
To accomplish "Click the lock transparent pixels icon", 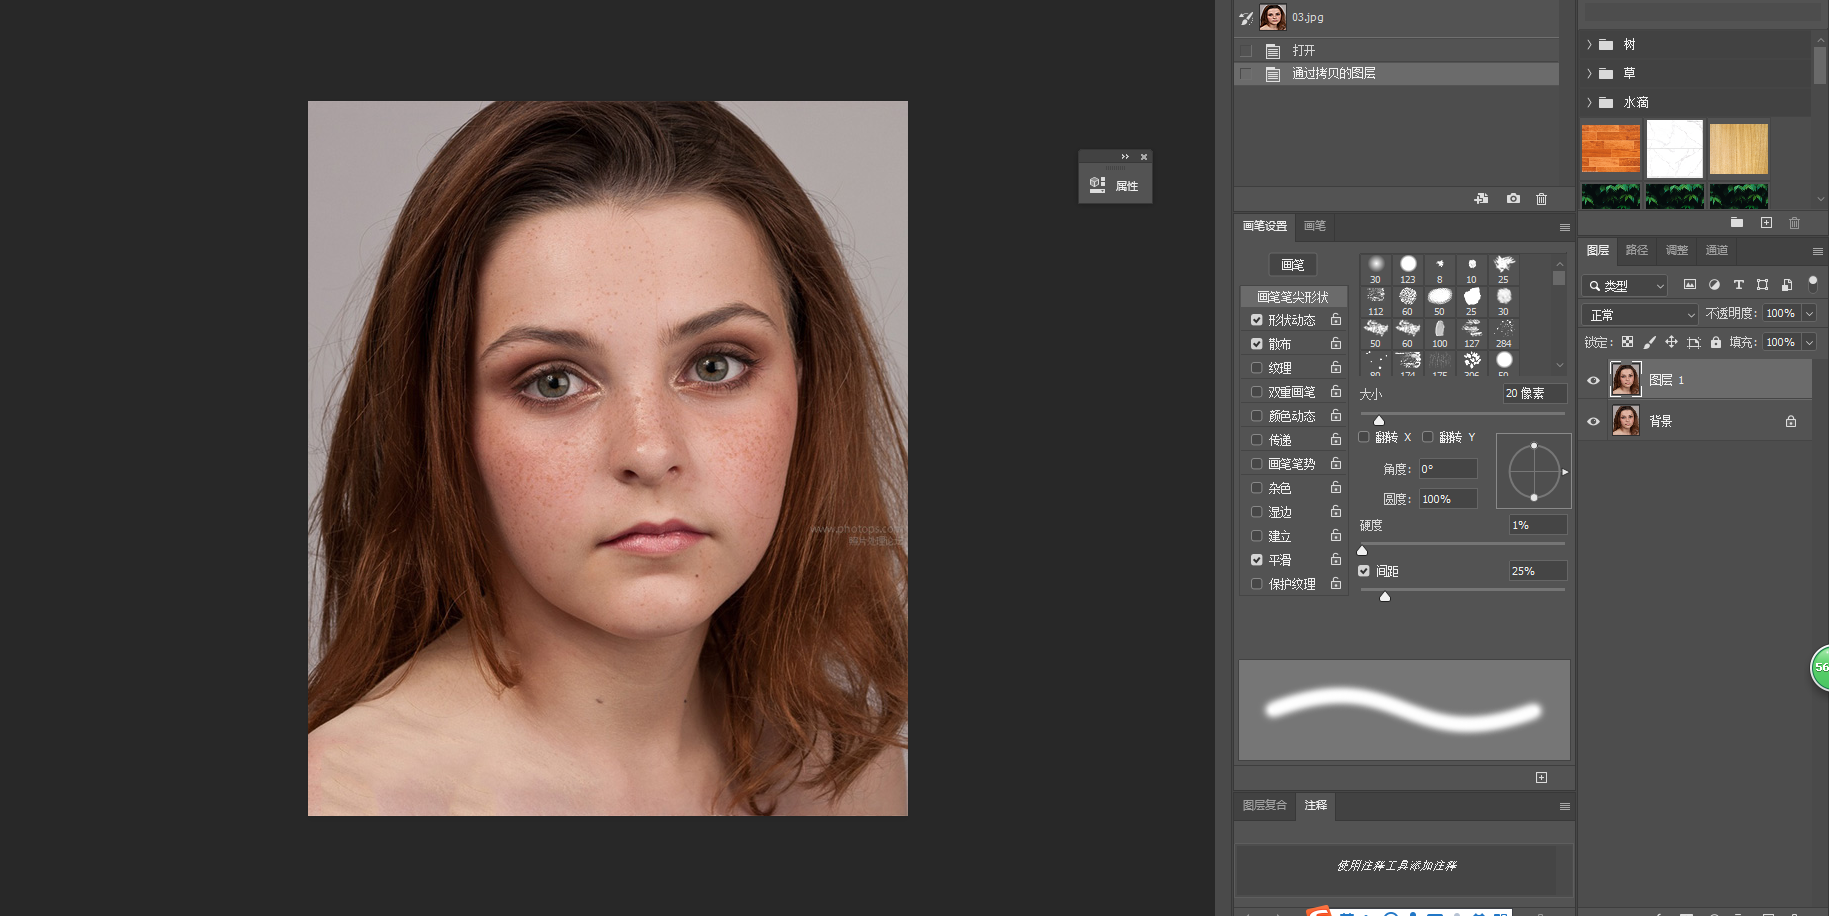I will point(1627,342).
